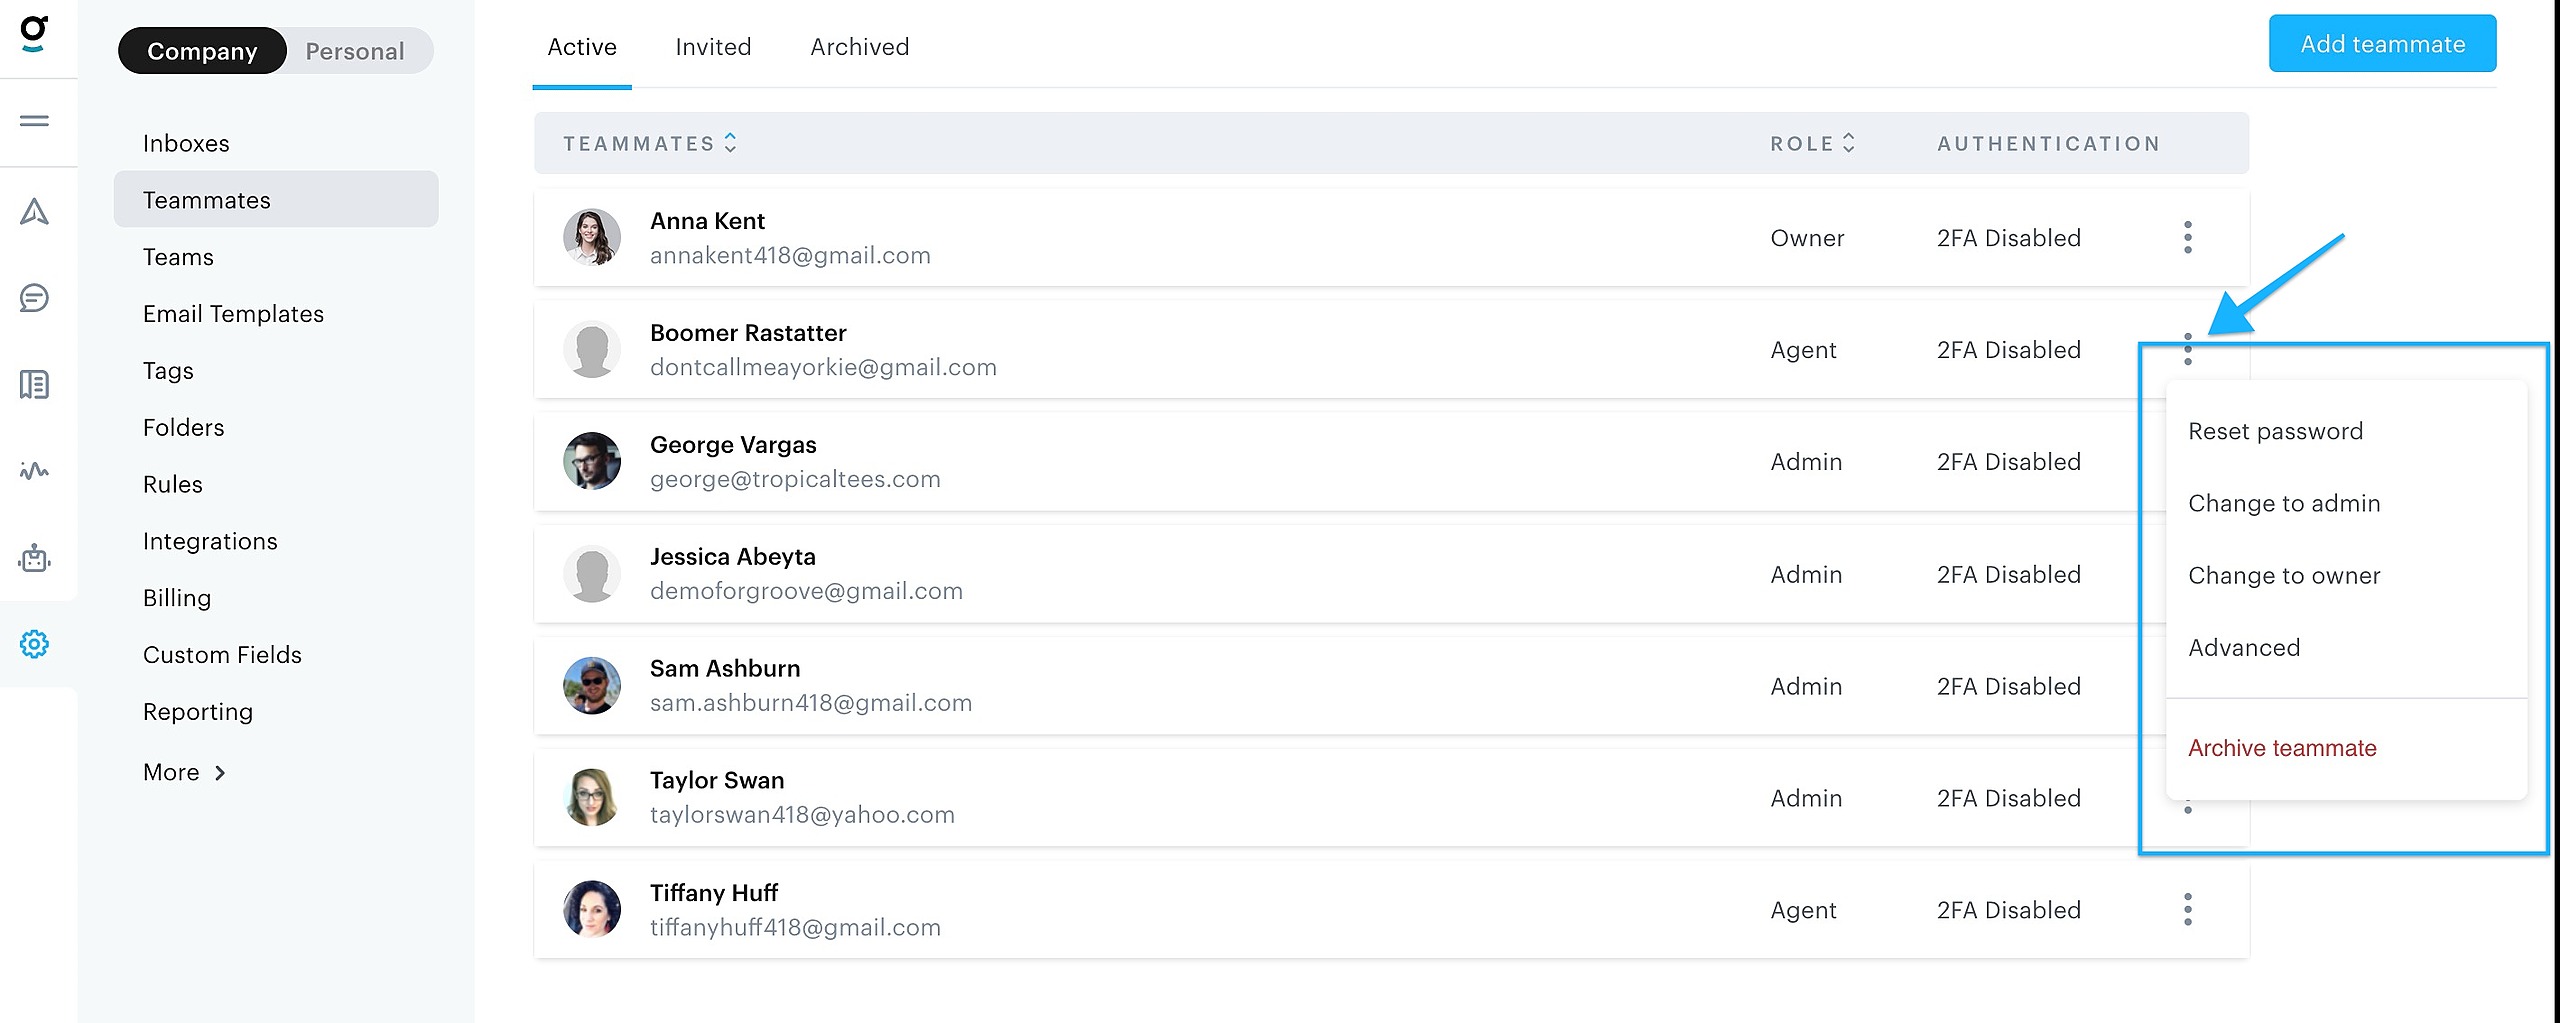
Task: Click email demoforgroove@gmail.com
Action: [806, 591]
